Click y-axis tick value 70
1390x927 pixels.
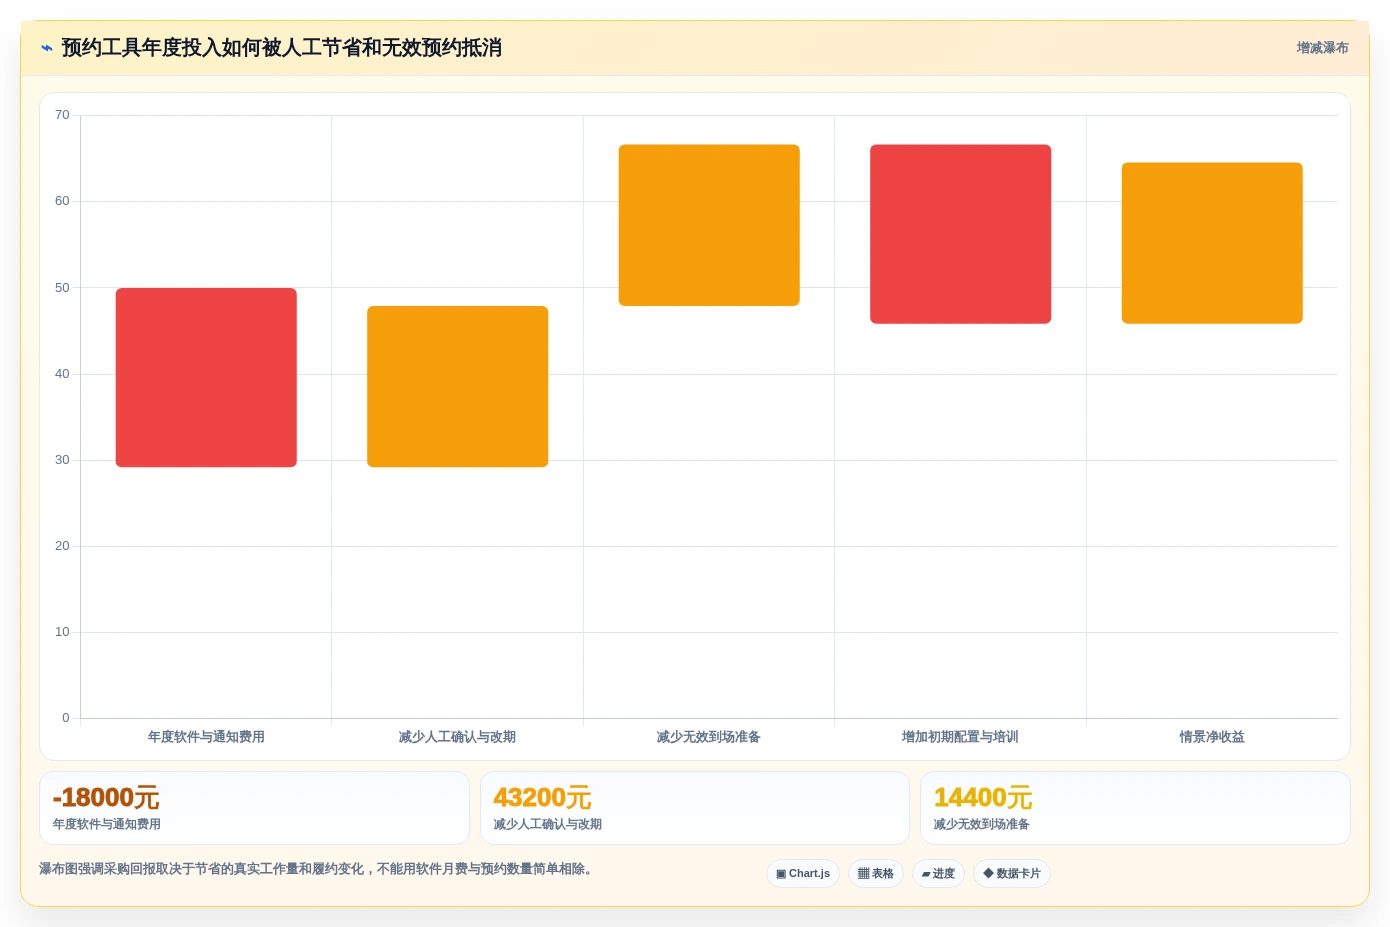point(62,115)
